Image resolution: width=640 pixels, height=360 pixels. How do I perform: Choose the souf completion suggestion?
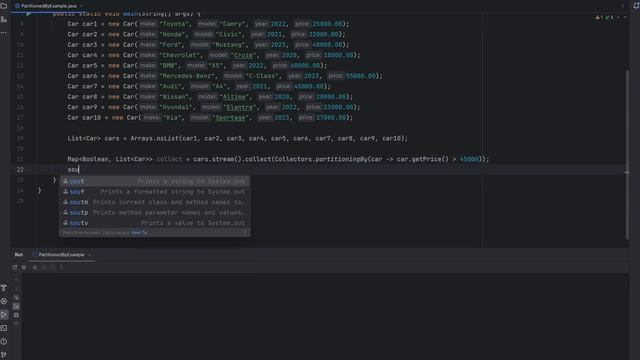(155, 192)
